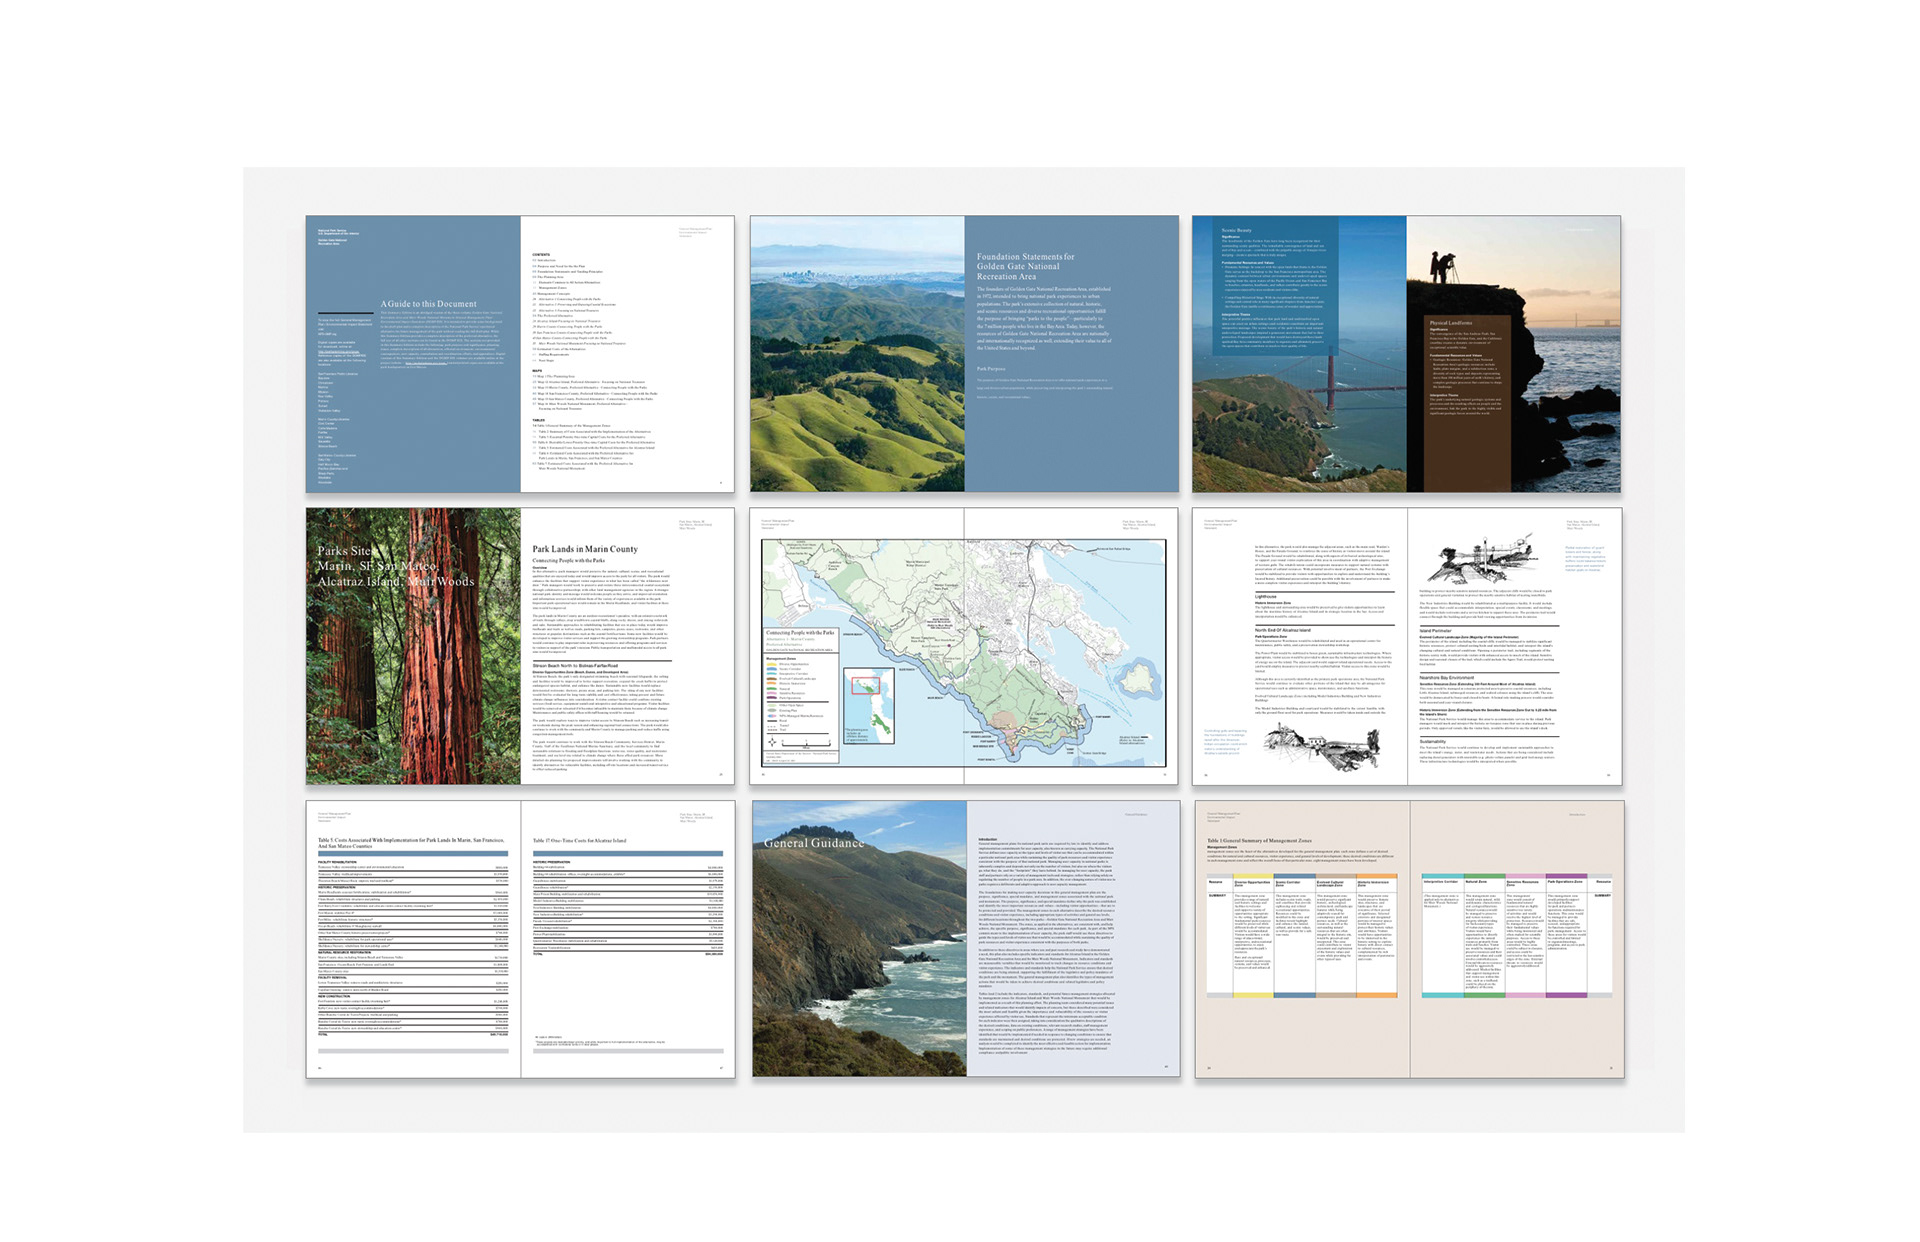
Task: Click the "Park Lands in Marin County" heading
Action: (x=584, y=549)
